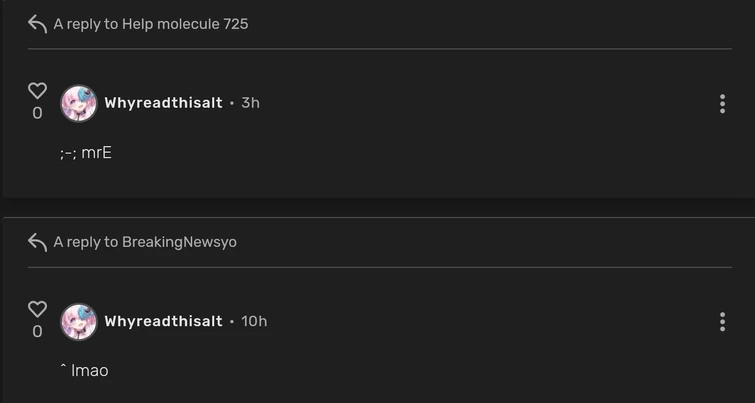The height and width of the screenshot is (403, 755).
Task: Open the avatar on the 10h comment
Action: (79, 321)
